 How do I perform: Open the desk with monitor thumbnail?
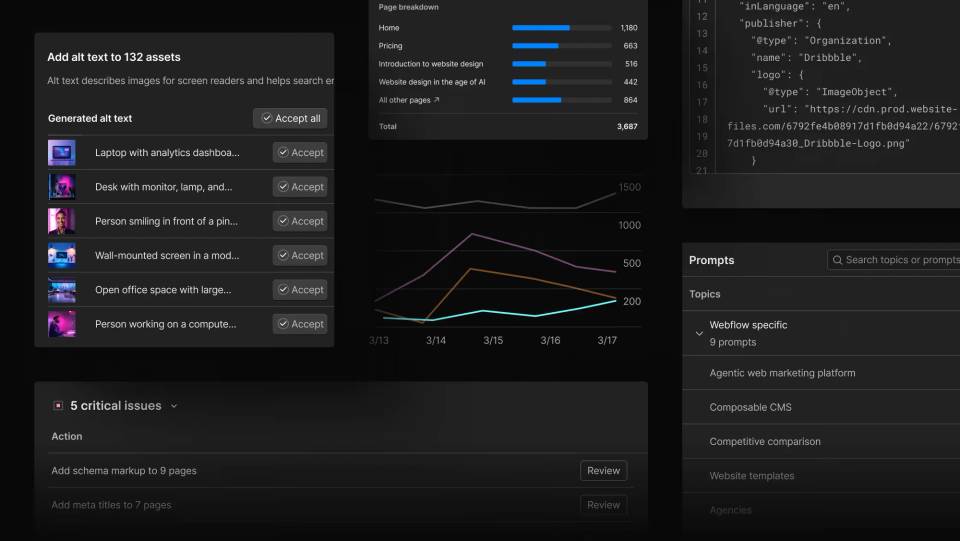pos(62,187)
